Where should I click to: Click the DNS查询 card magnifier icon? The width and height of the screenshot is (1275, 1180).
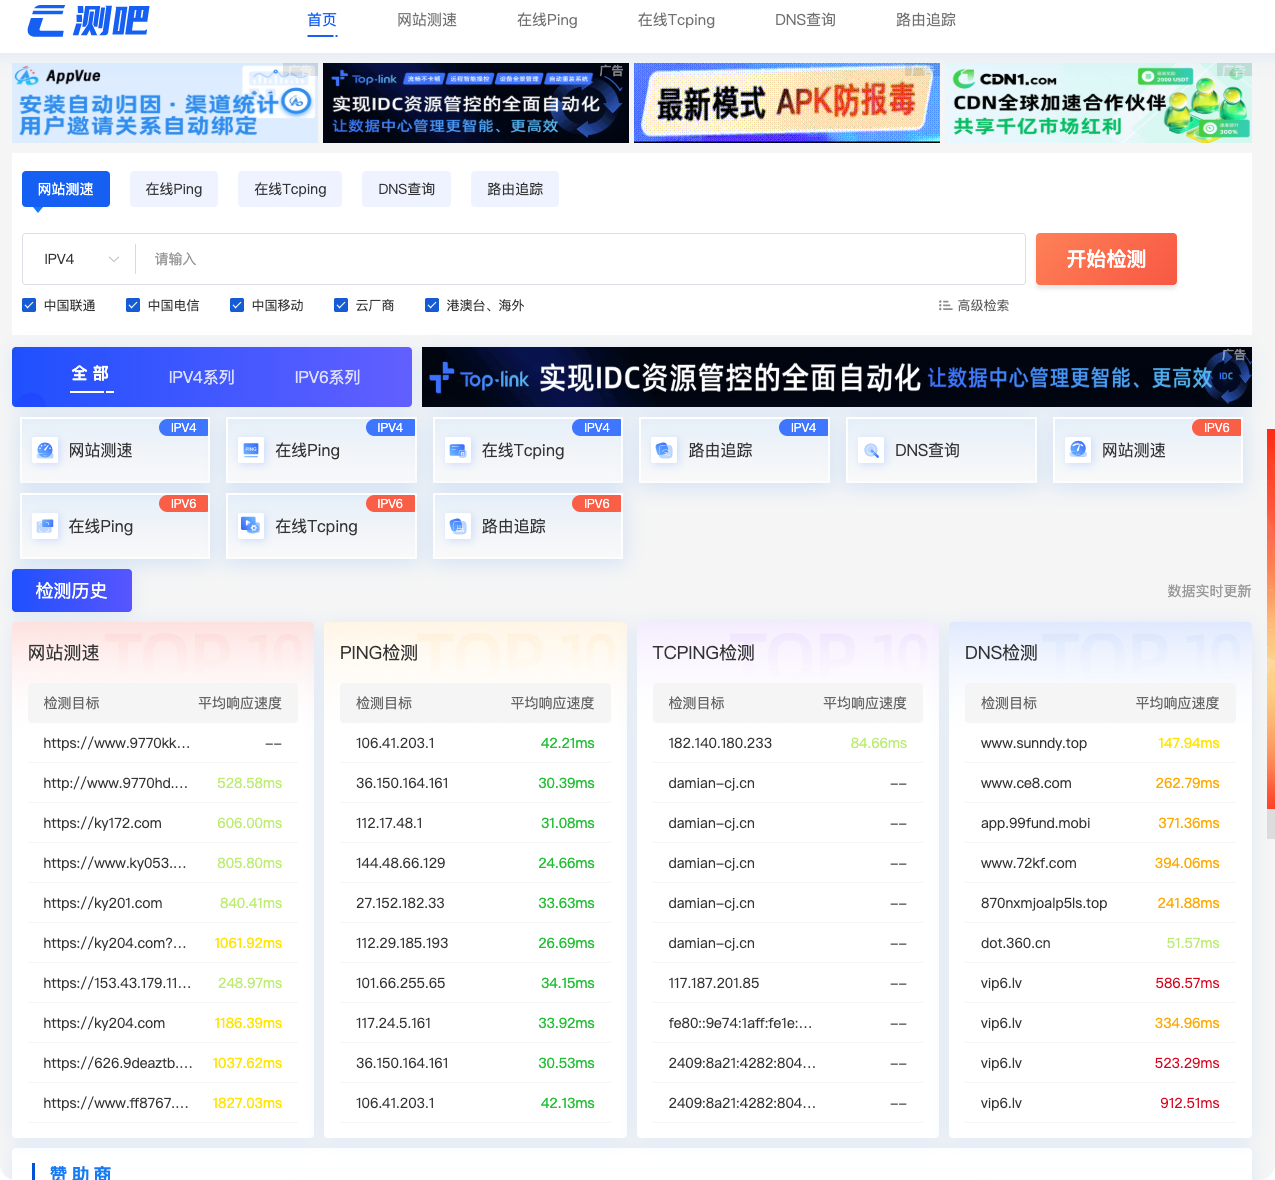pos(871,451)
